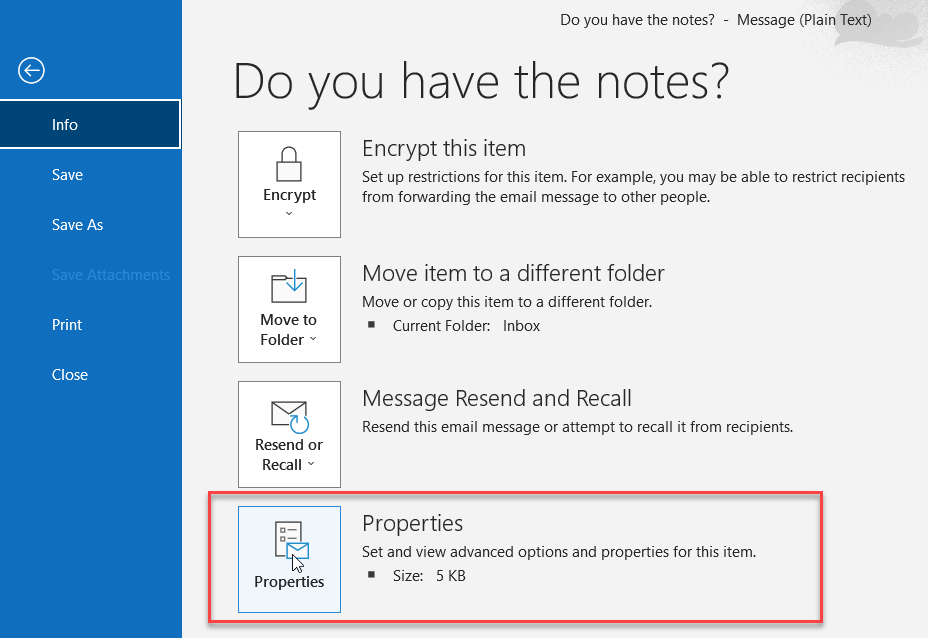This screenshot has height=638, width=928.
Task: Click the "Encrypt this item" heading
Action: [443, 149]
